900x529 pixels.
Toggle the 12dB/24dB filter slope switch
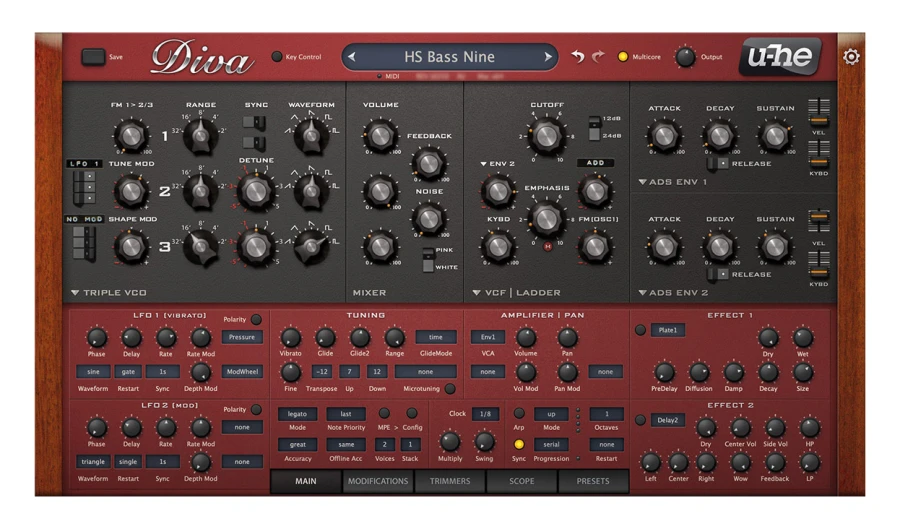point(595,128)
